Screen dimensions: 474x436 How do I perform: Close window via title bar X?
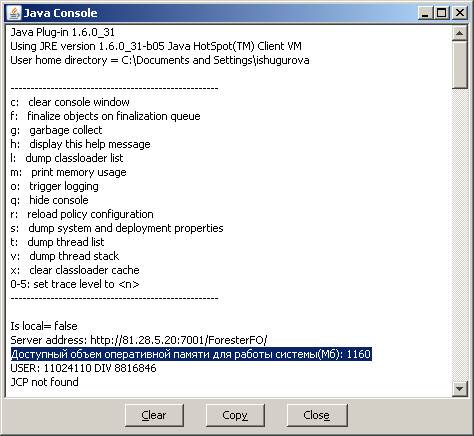tap(460, 13)
